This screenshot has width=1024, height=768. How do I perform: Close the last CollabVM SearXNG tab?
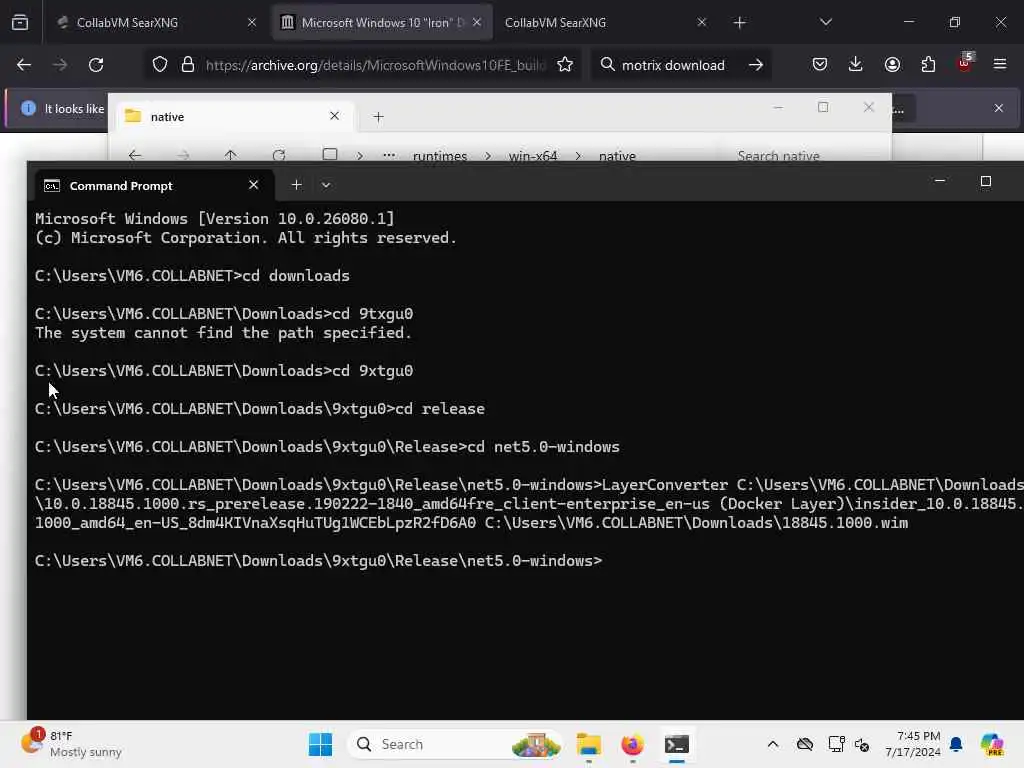701,22
